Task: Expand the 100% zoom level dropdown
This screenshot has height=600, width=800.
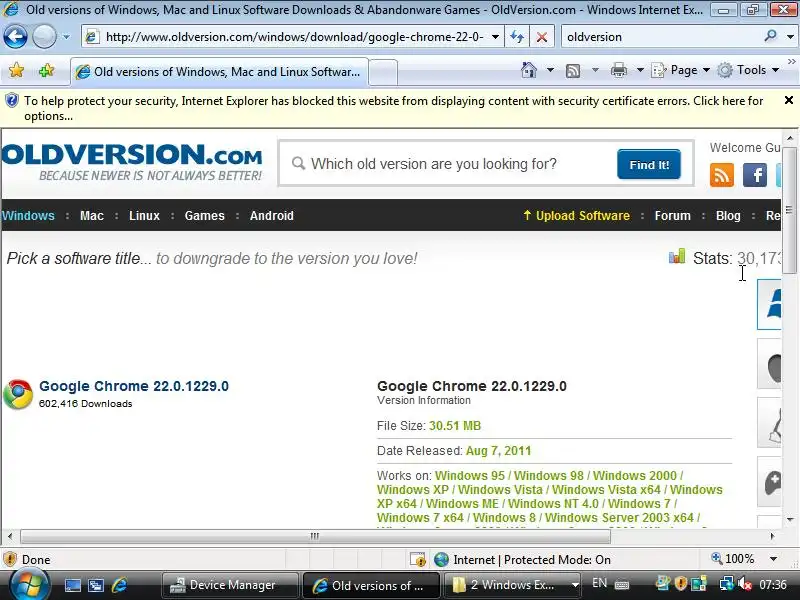Action: click(x=773, y=559)
